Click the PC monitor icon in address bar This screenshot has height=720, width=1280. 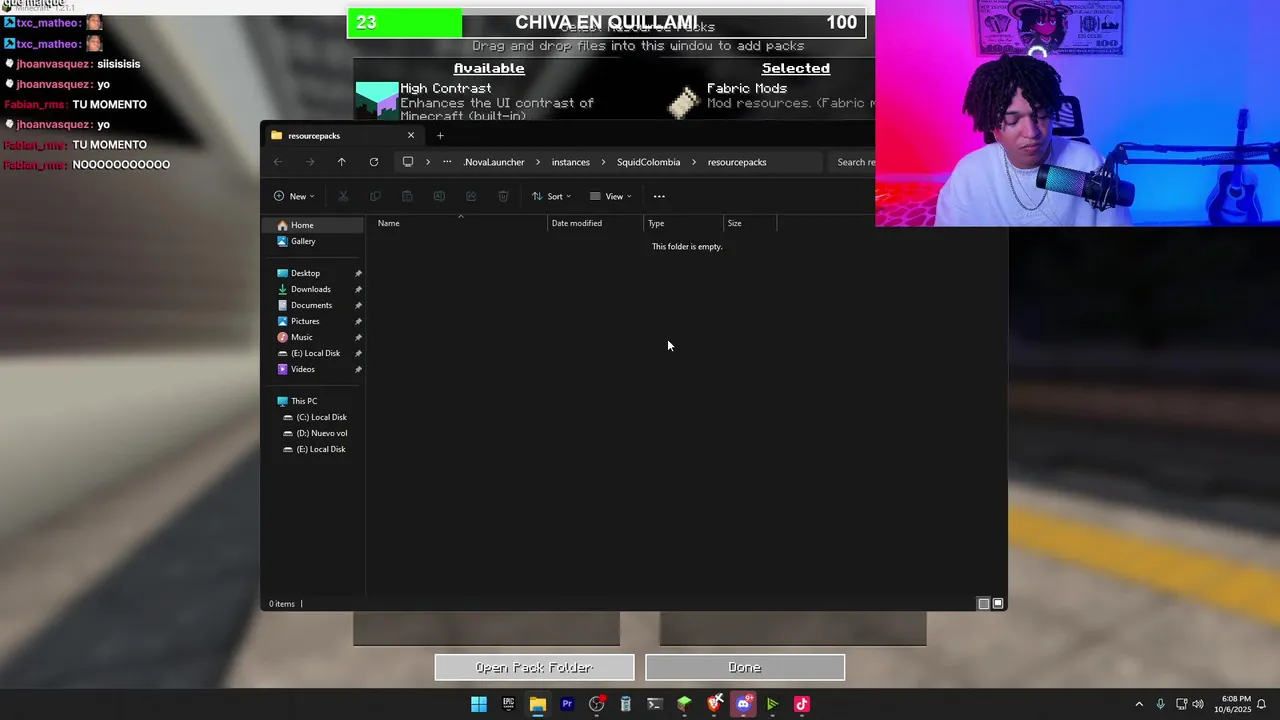click(x=408, y=162)
